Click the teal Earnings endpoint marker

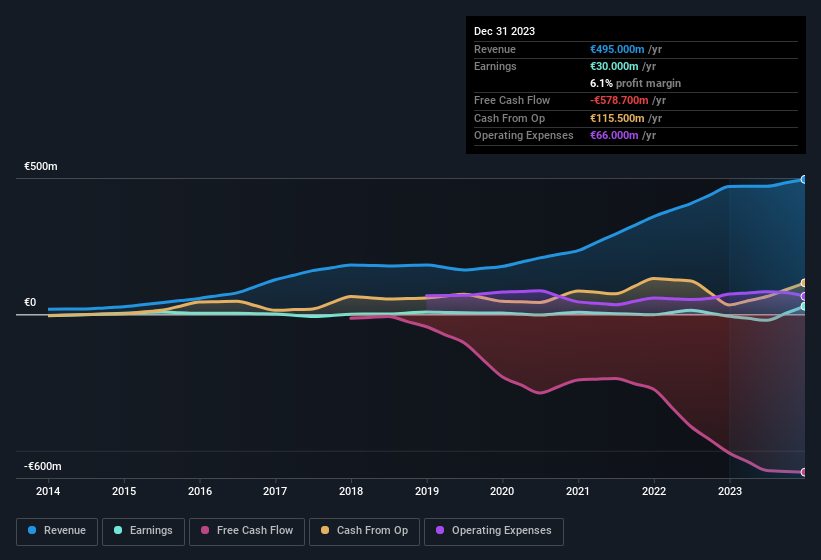coord(804,307)
